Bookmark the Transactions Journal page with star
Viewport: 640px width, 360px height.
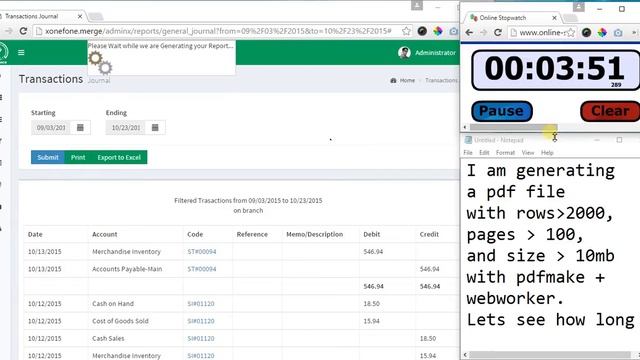coord(406,31)
